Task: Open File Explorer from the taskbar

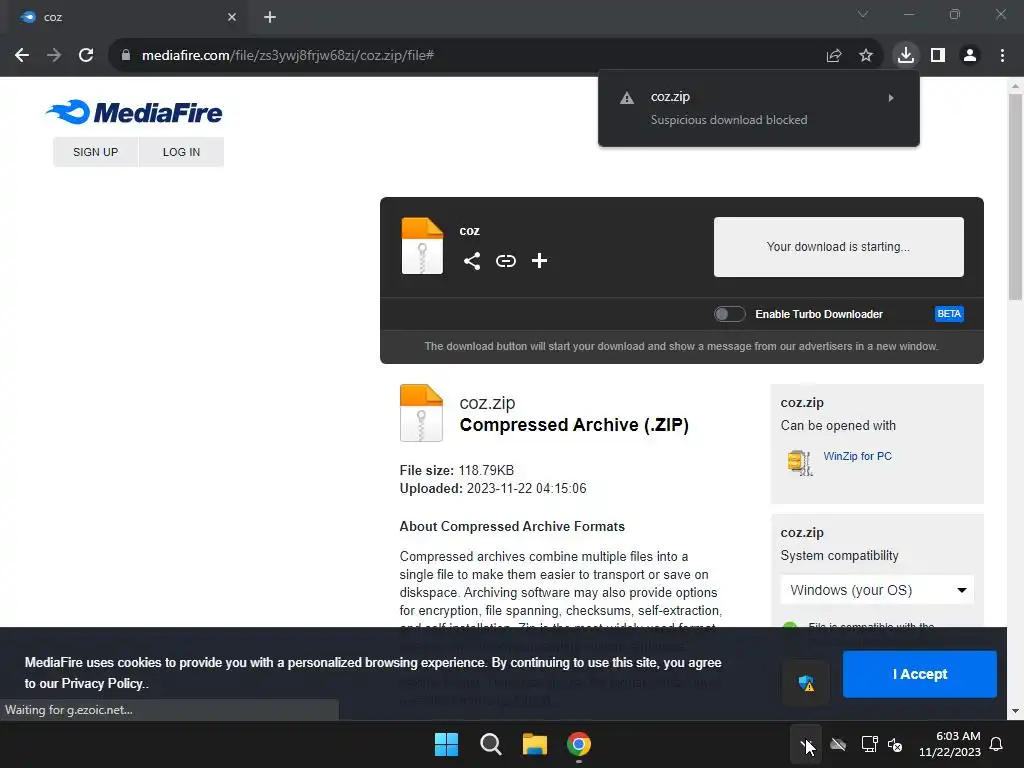Action: coord(534,744)
